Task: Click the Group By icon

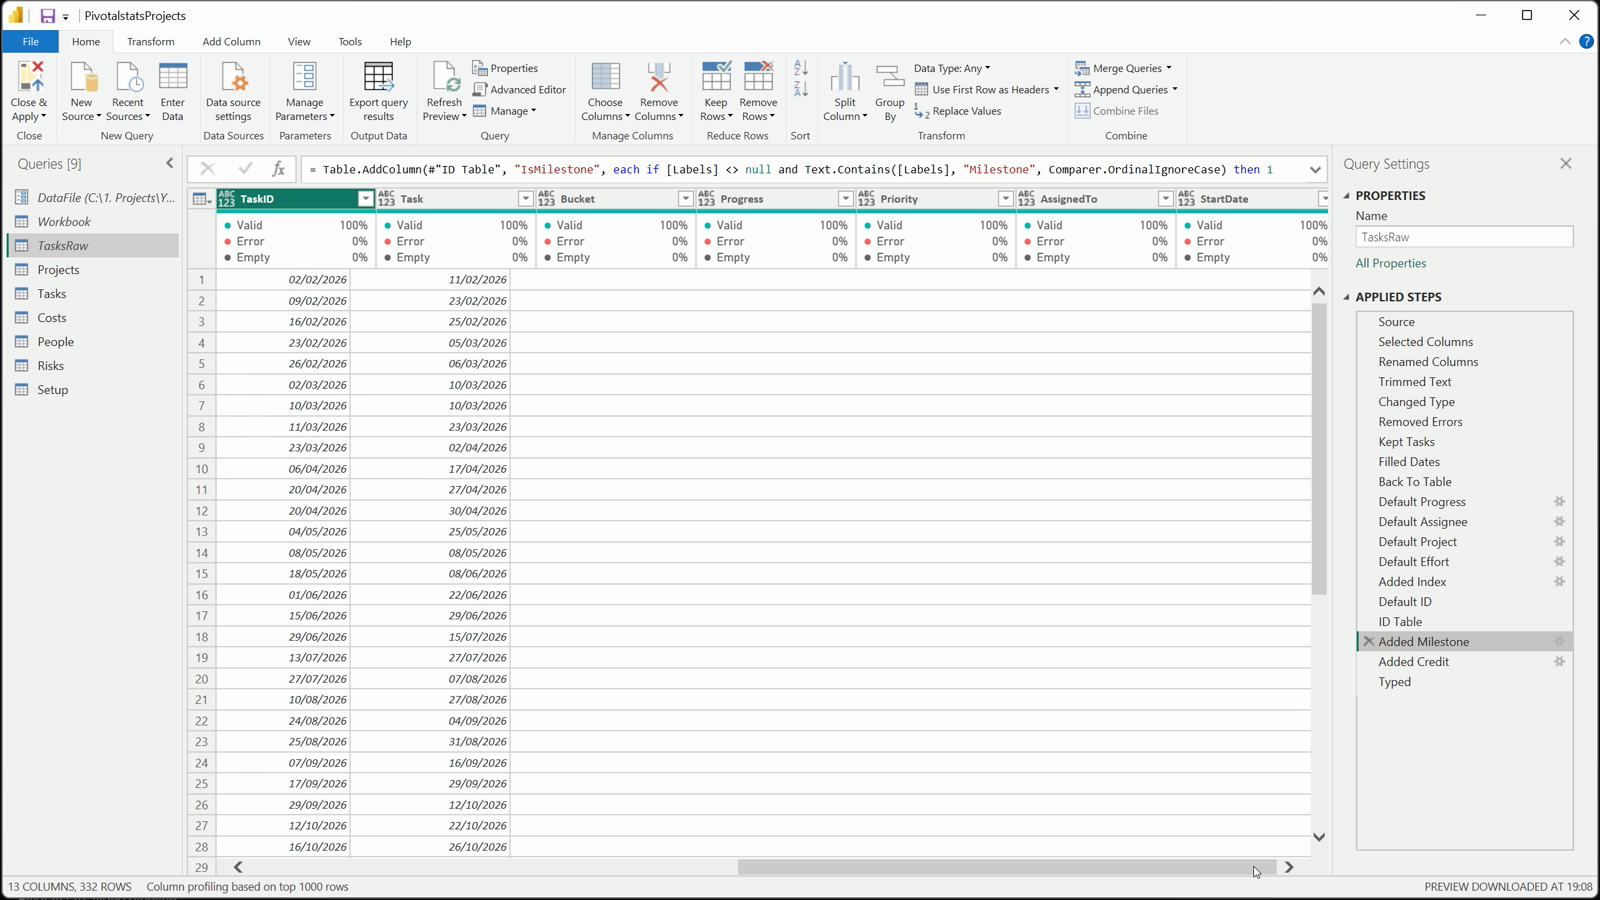Action: click(x=890, y=76)
